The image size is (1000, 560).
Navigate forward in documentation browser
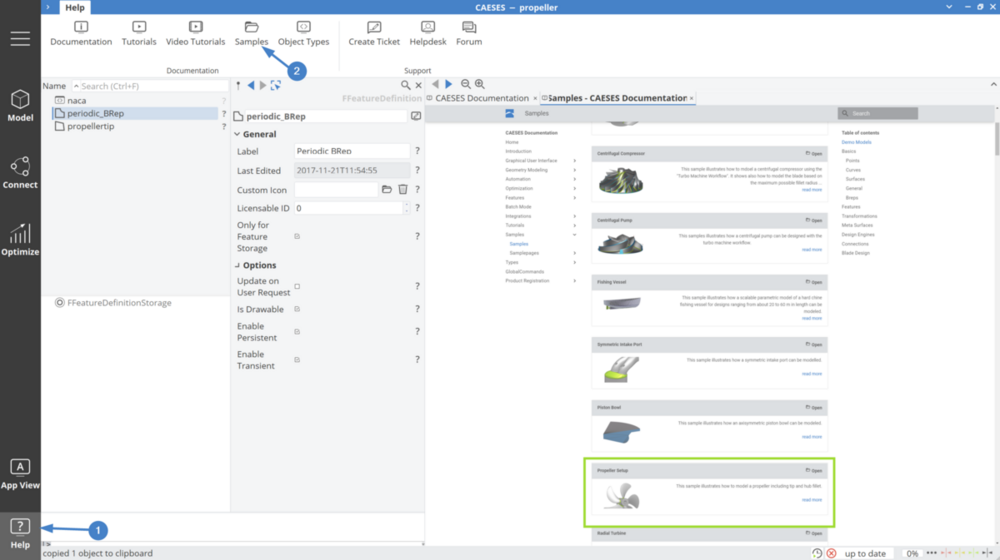(x=448, y=84)
